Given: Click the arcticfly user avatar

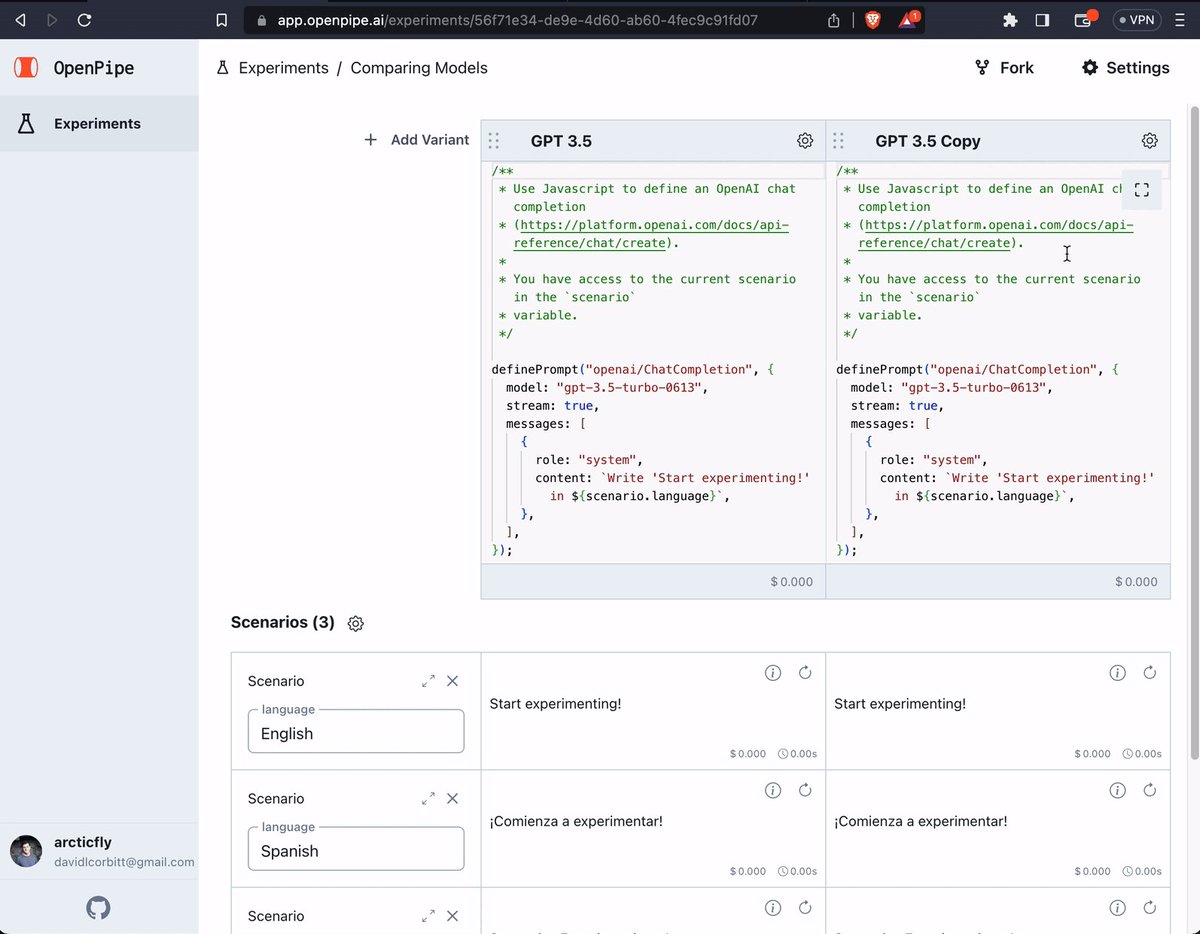Looking at the screenshot, I should click(x=26, y=851).
